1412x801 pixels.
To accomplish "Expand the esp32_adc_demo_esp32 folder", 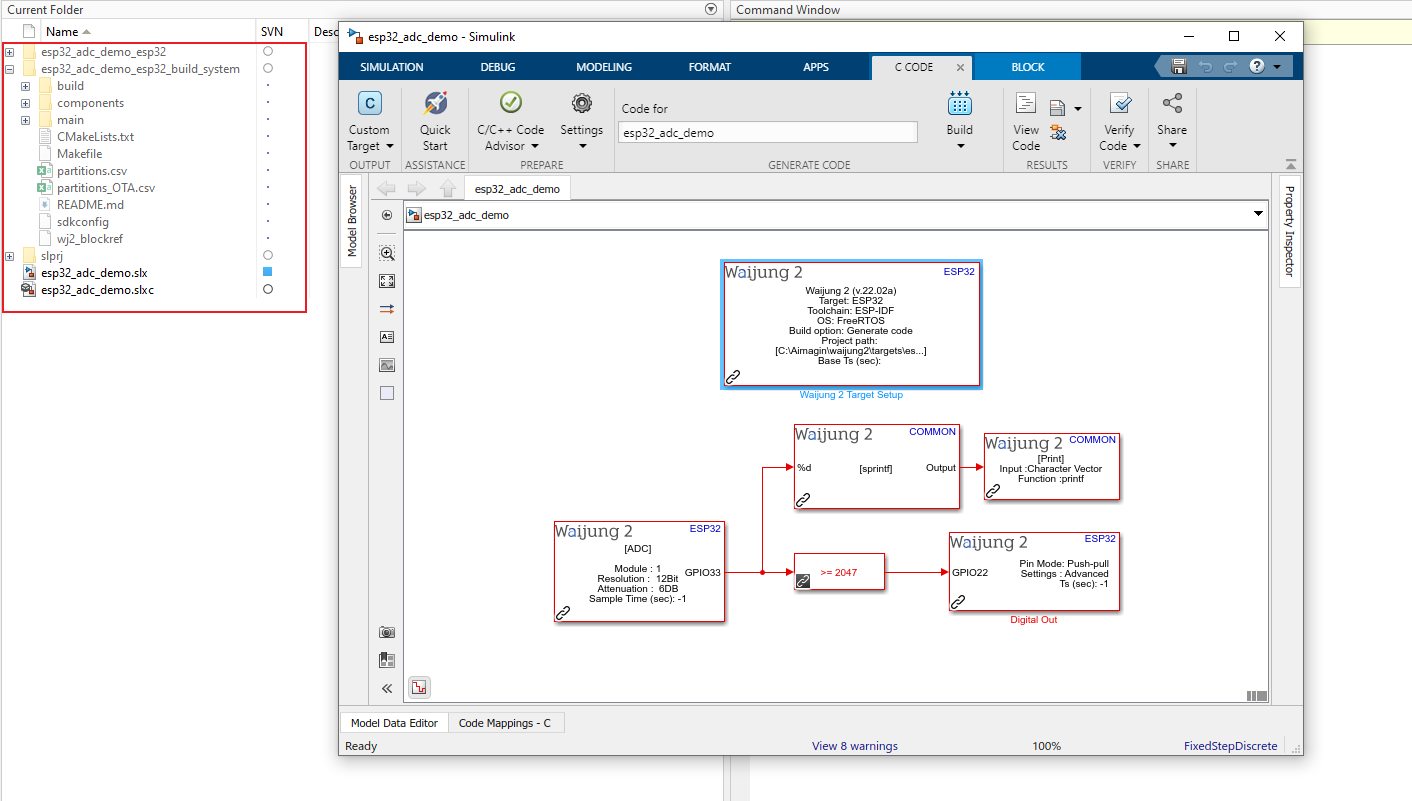I will point(9,52).
